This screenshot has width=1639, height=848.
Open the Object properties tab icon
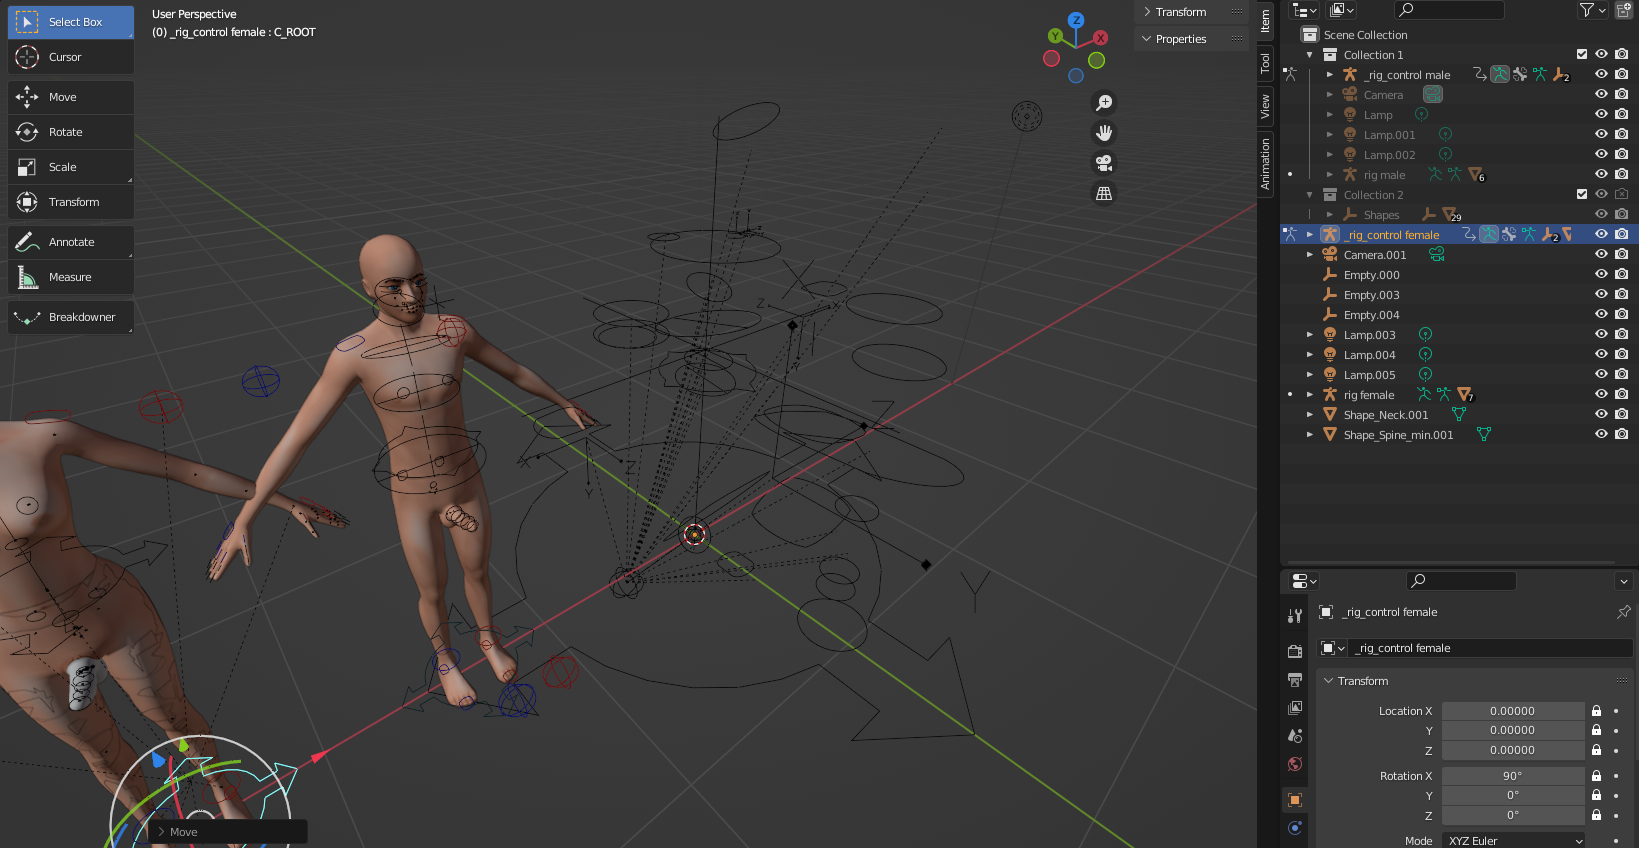click(1295, 800)
